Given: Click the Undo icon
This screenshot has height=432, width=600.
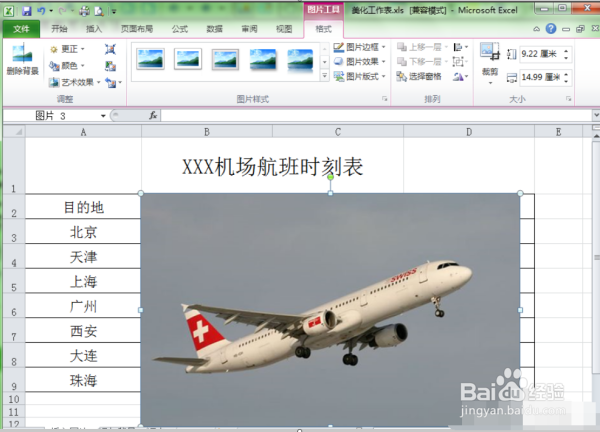Looking at the screenshot, I should click(41, 11).
